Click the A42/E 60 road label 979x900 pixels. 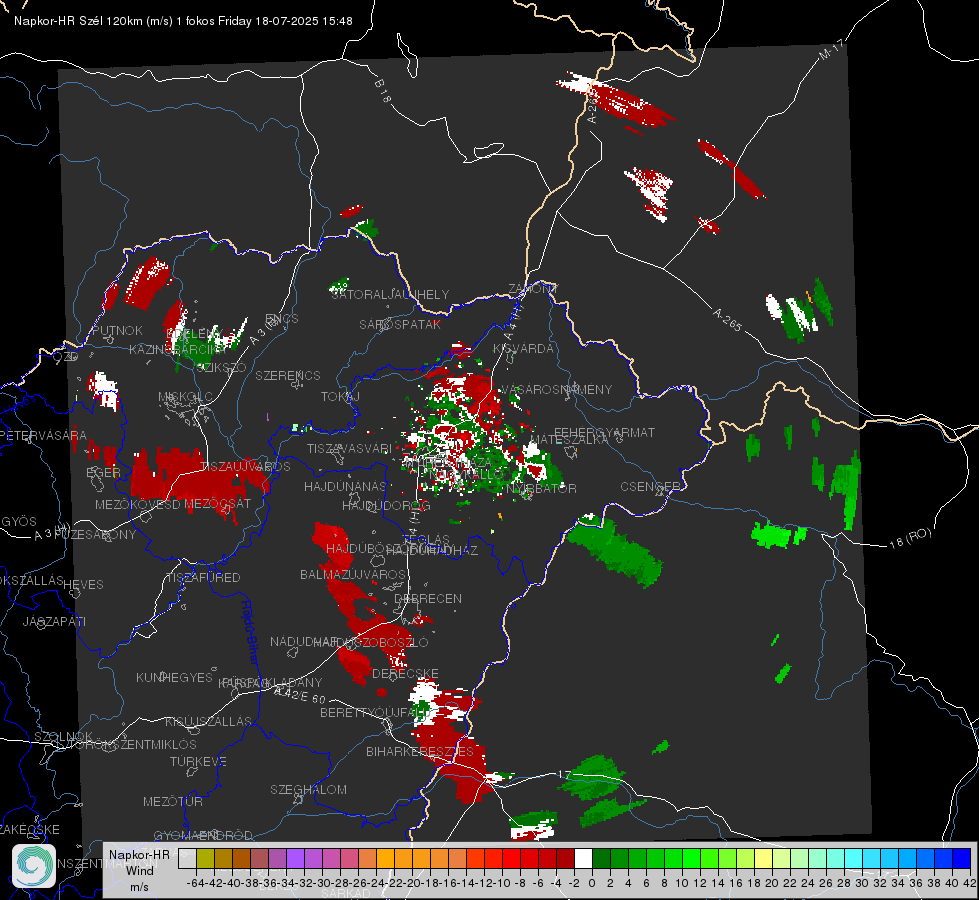pos(300,695)
